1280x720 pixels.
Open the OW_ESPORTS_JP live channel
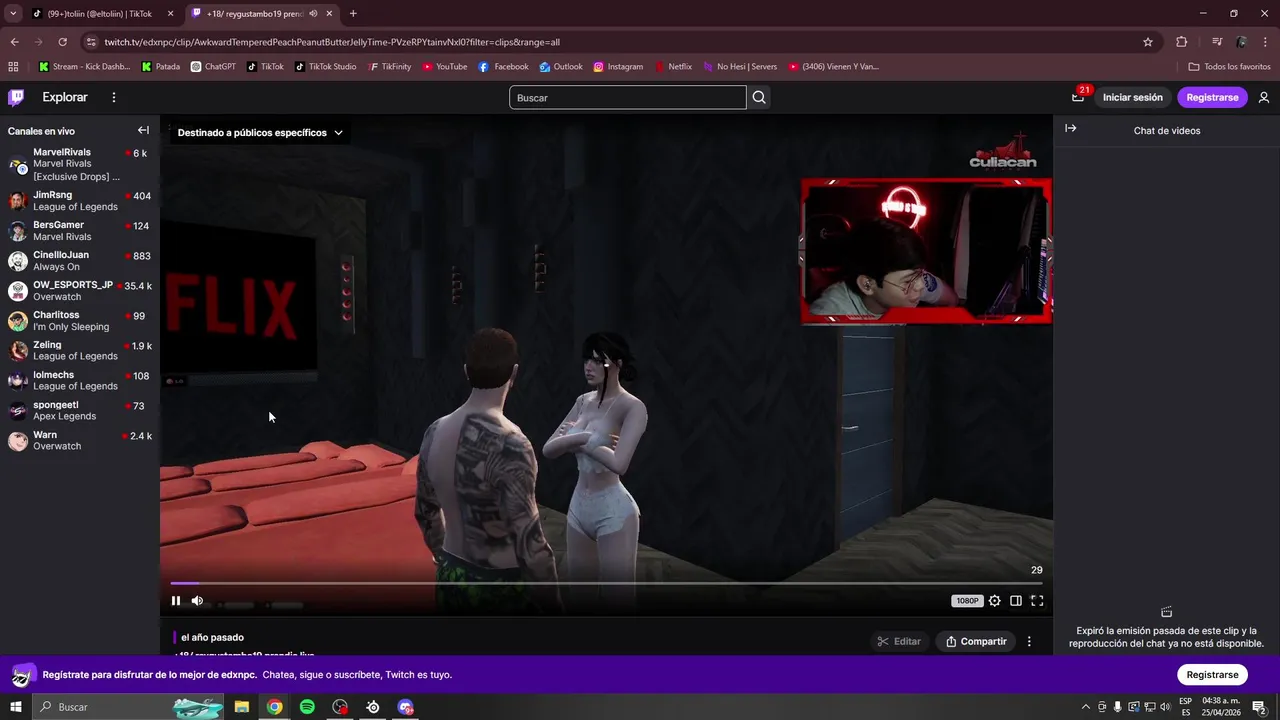(x=80, y=291)
